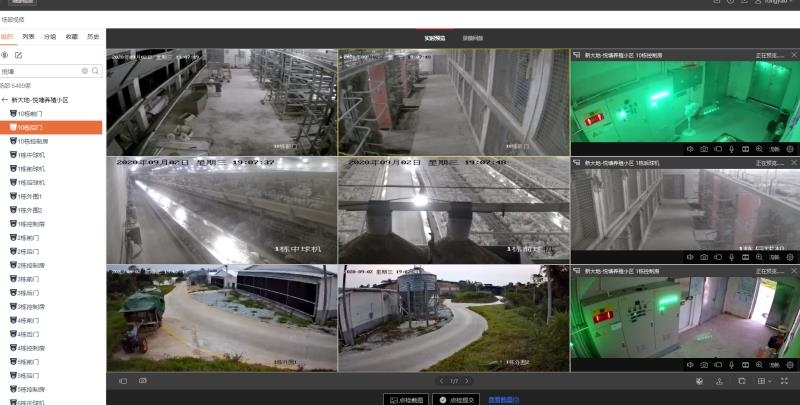Image resolution: width=800 pixels, height=405 pixels.
Task: Start recording on the 10栋控制房 camera panel
Action: click(x=718, y=149)
